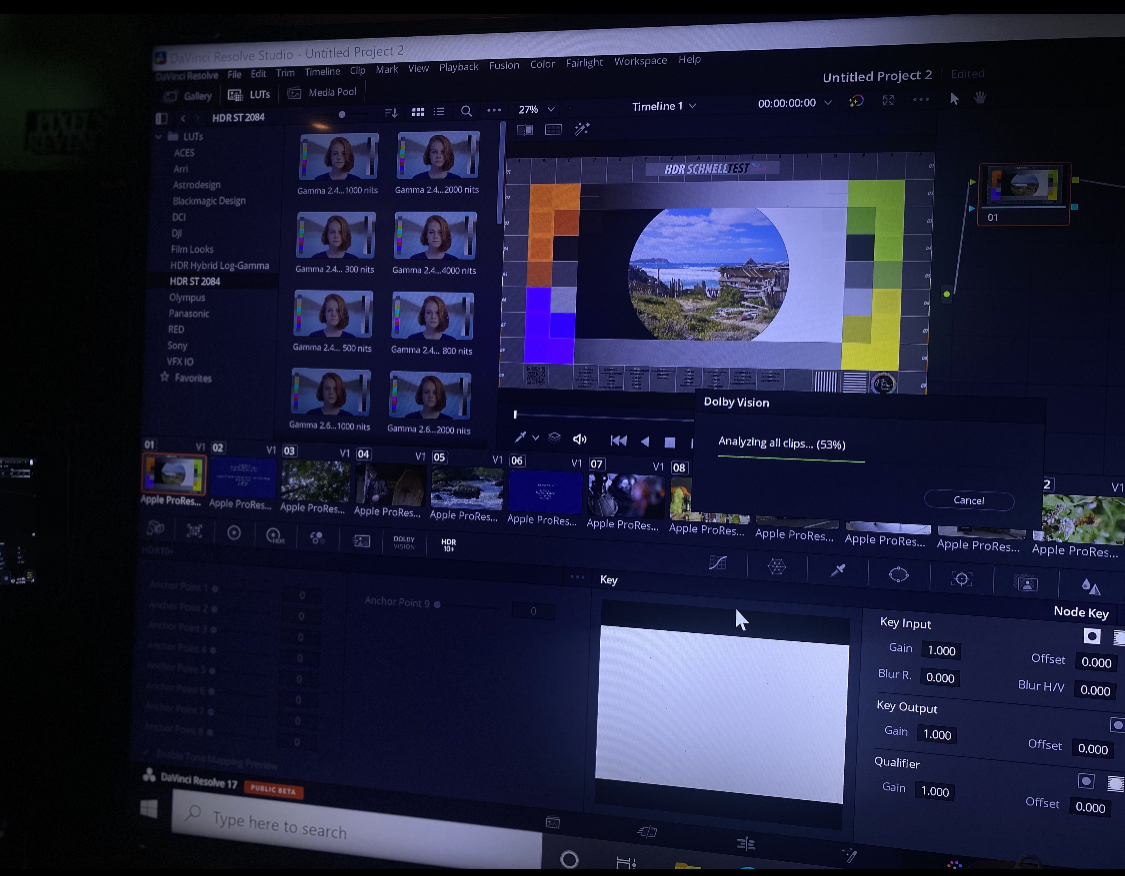Switch to the HDR10+ palette
The image size is (1125, 876).
coord(448,545)
